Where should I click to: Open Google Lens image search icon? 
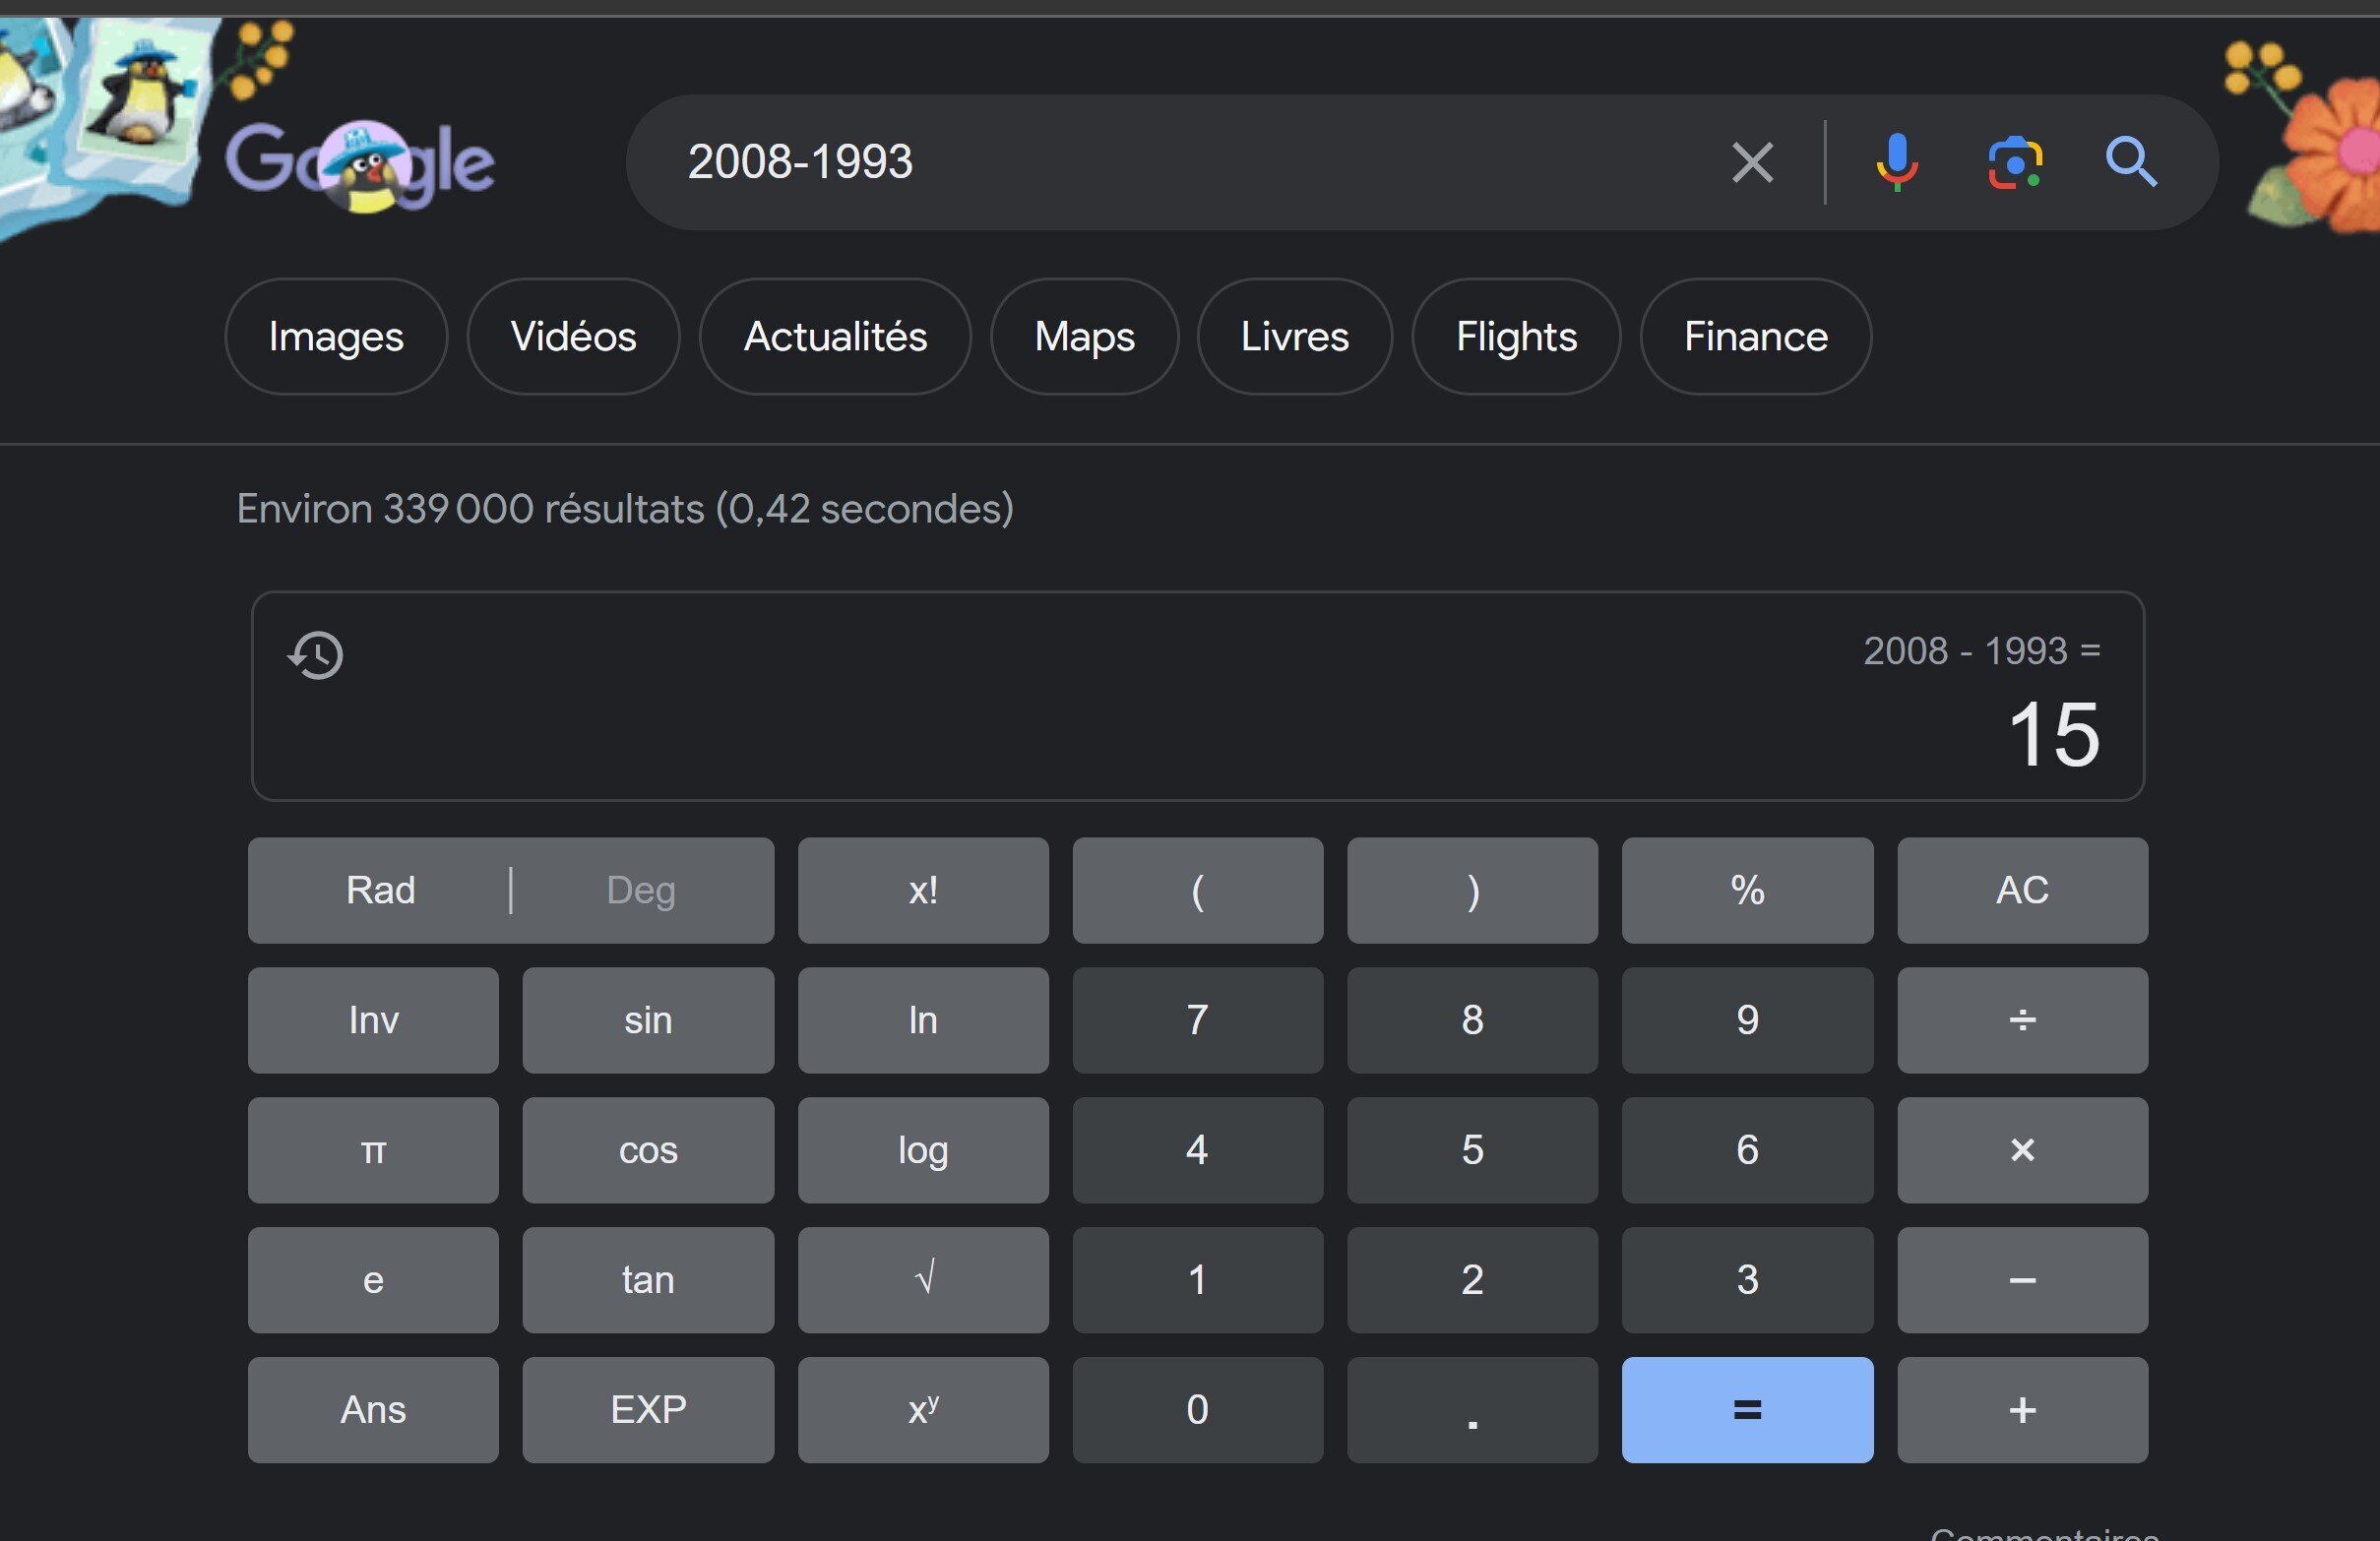[x=2014, y=162]
